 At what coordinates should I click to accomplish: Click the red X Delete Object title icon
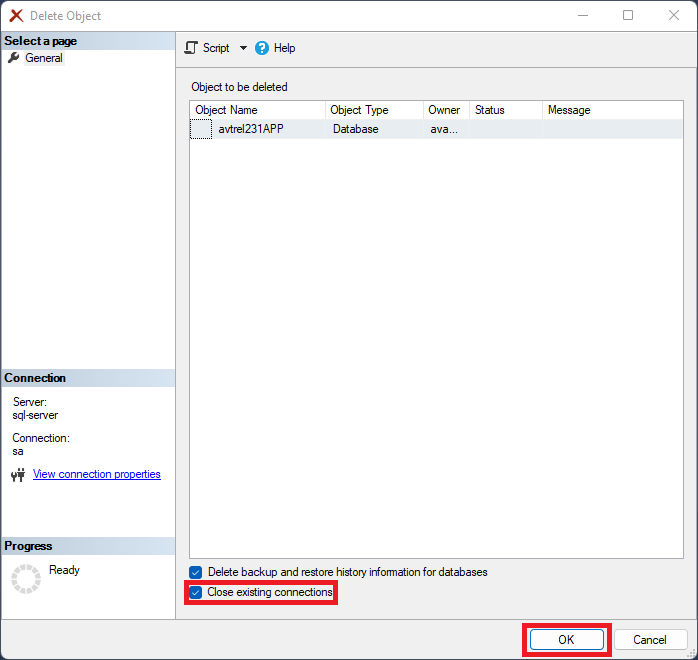(16, 16)
